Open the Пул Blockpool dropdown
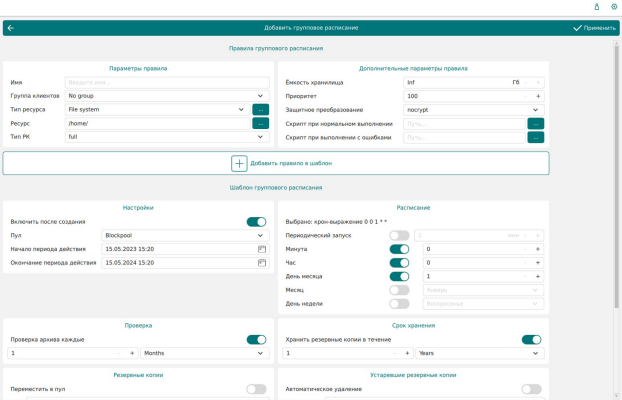Image resolution: width=622 pixels, height=400 pixels. (x=185, y=235)
